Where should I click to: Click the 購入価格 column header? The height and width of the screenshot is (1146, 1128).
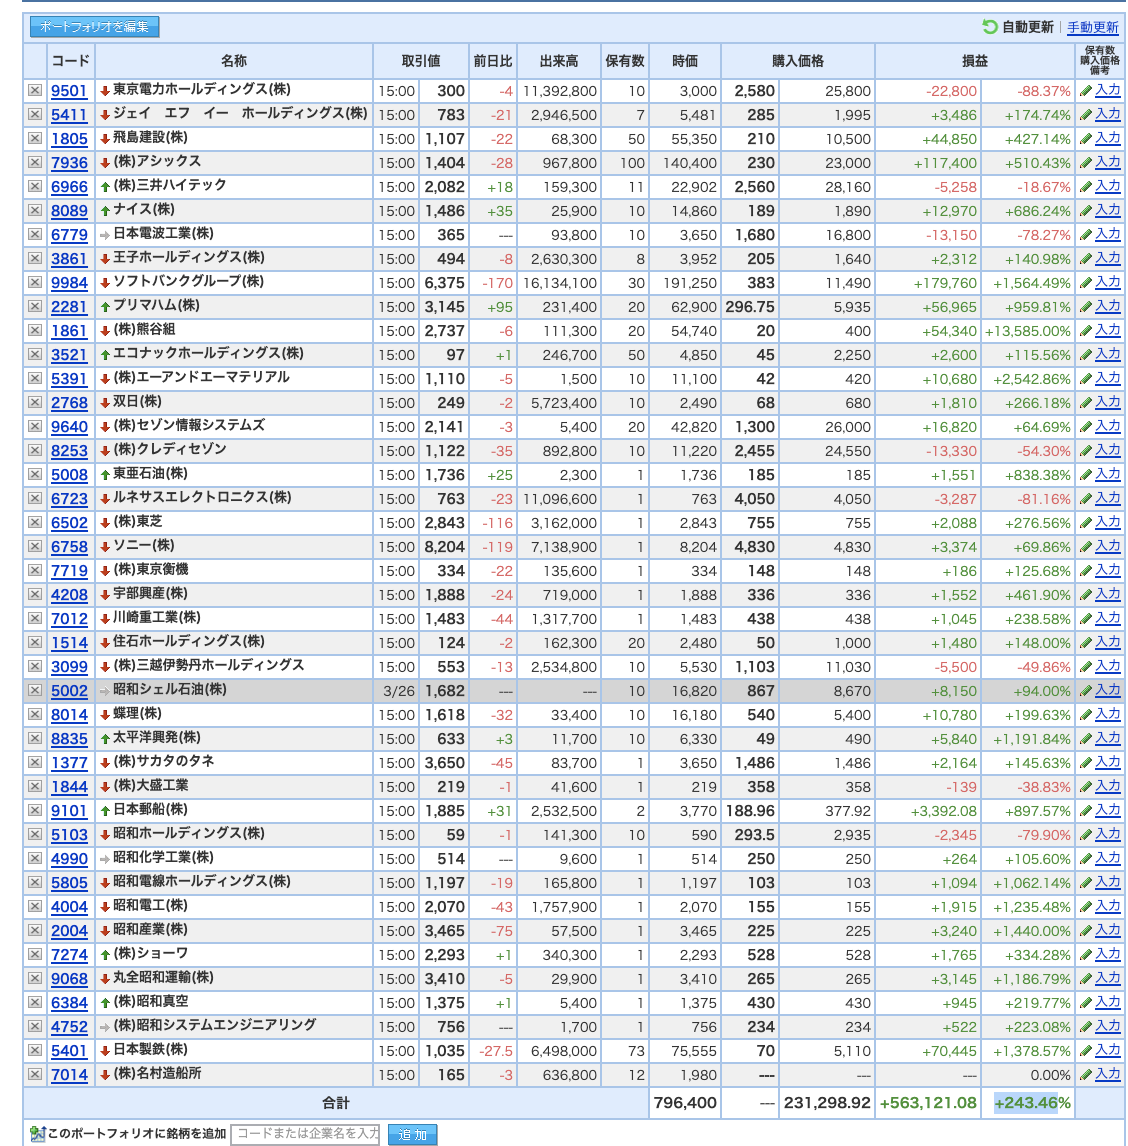(798, 61)
